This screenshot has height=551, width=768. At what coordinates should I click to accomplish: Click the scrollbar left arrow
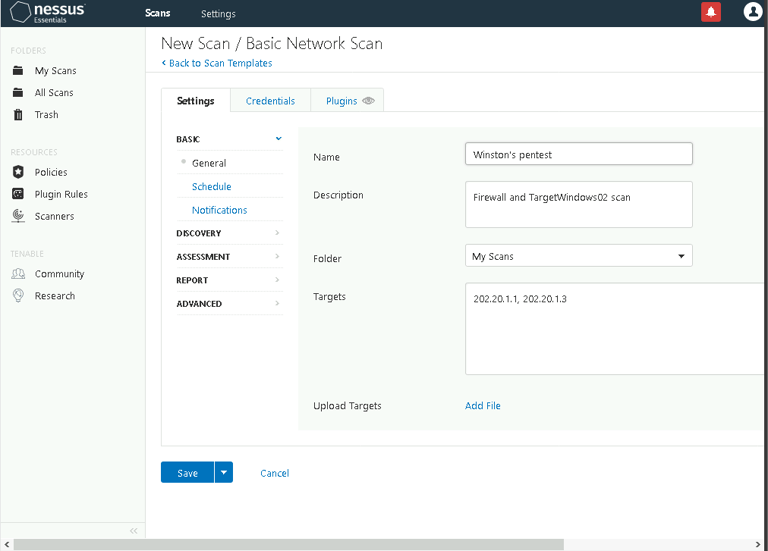tap(6, 545)
